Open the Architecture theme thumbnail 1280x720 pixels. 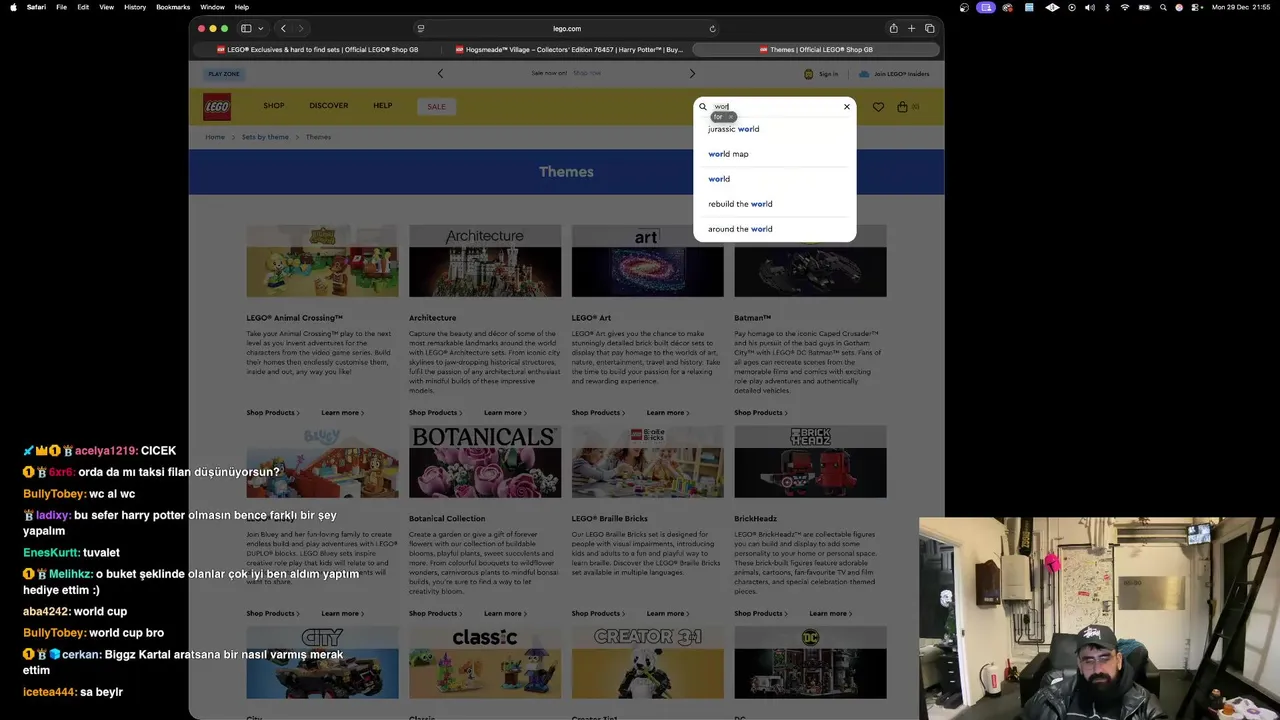point(485,261)
